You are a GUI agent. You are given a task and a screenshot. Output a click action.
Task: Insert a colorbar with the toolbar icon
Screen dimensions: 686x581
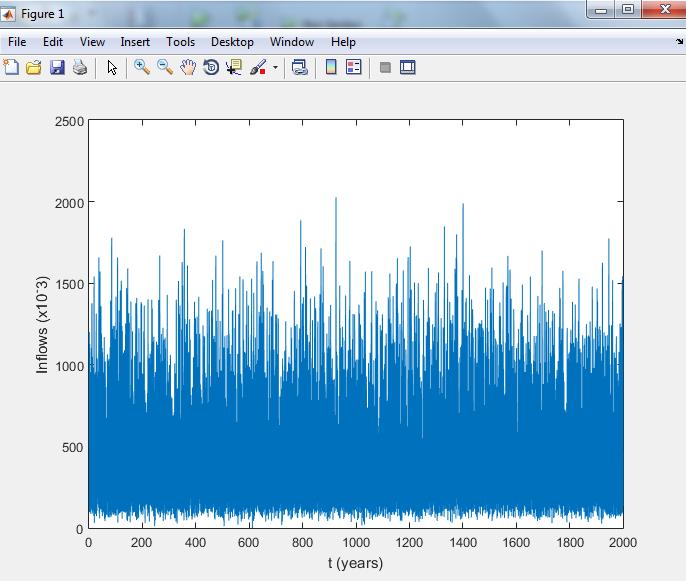tap(331, 67)
